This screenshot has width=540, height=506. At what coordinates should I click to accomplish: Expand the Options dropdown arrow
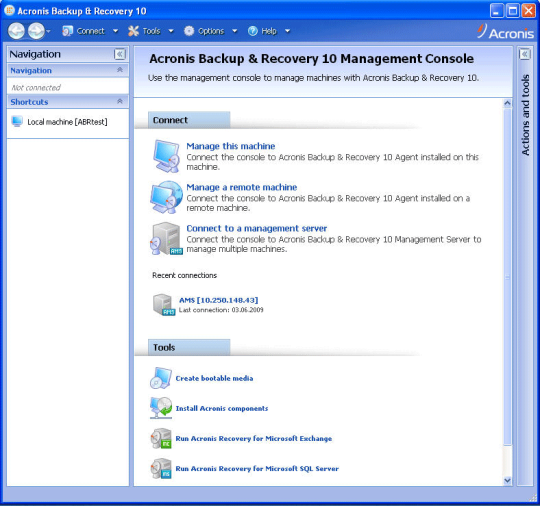point(235,31)
